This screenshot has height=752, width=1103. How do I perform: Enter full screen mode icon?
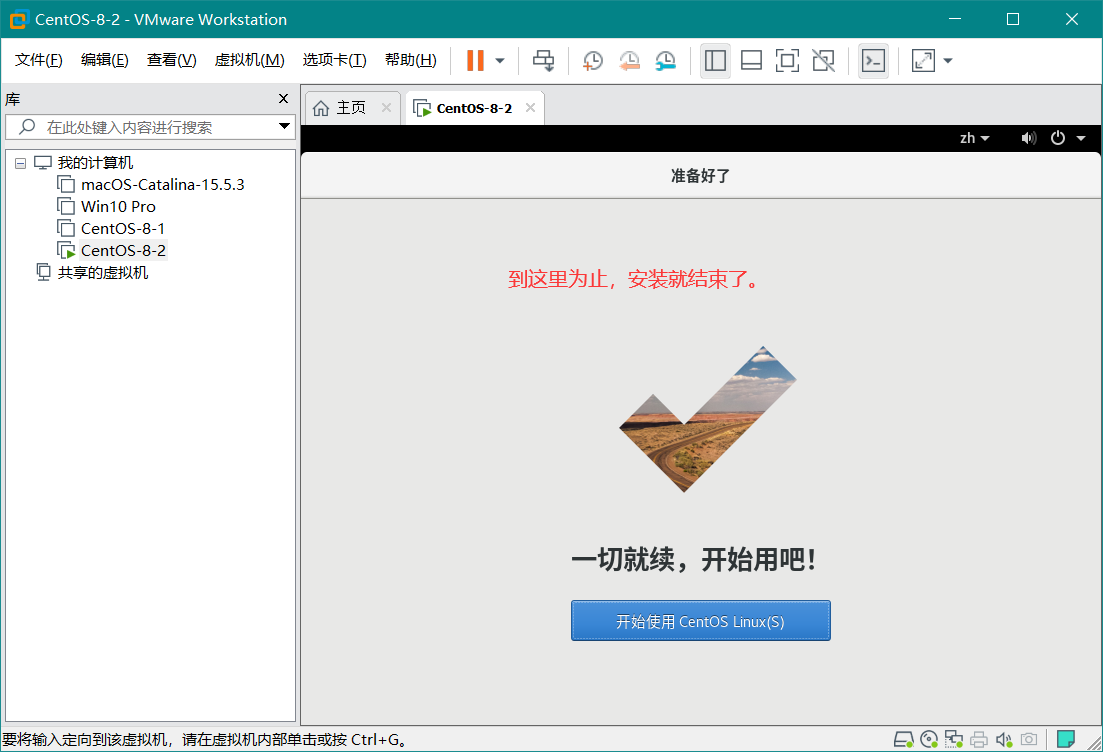pos(787,61)
